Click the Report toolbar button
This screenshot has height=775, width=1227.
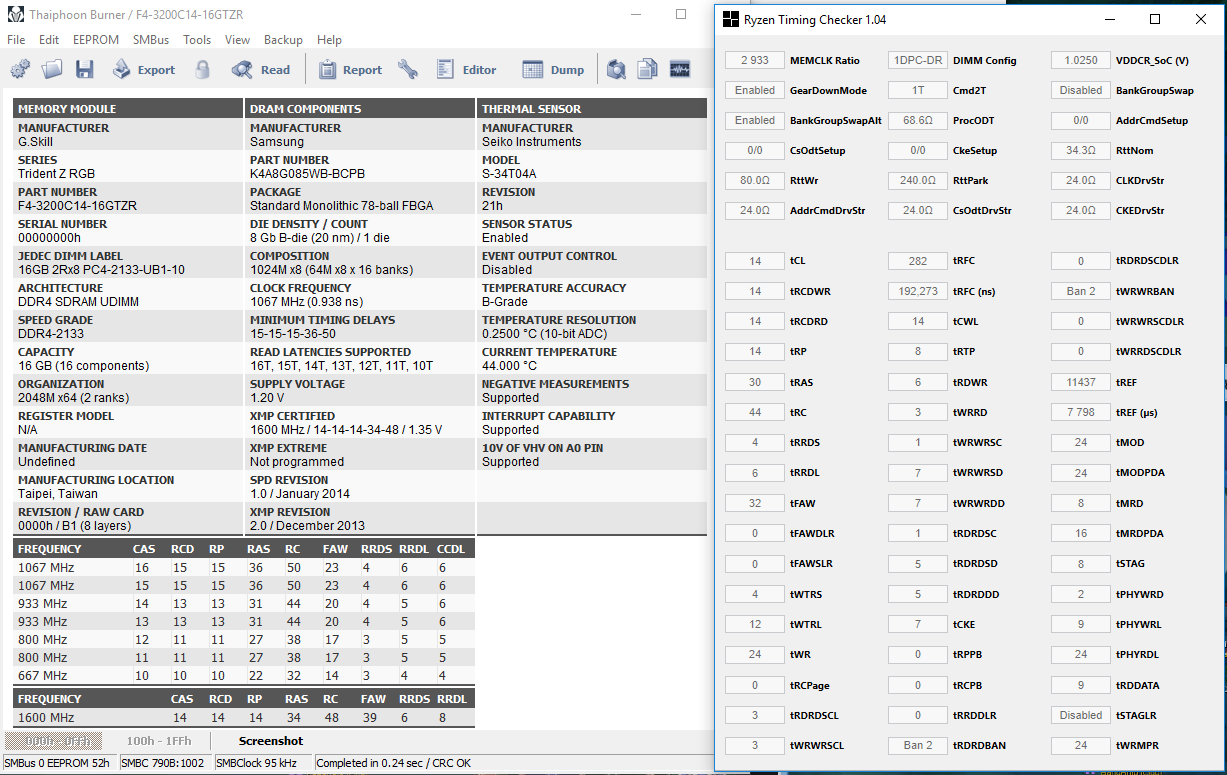[350, 69]
